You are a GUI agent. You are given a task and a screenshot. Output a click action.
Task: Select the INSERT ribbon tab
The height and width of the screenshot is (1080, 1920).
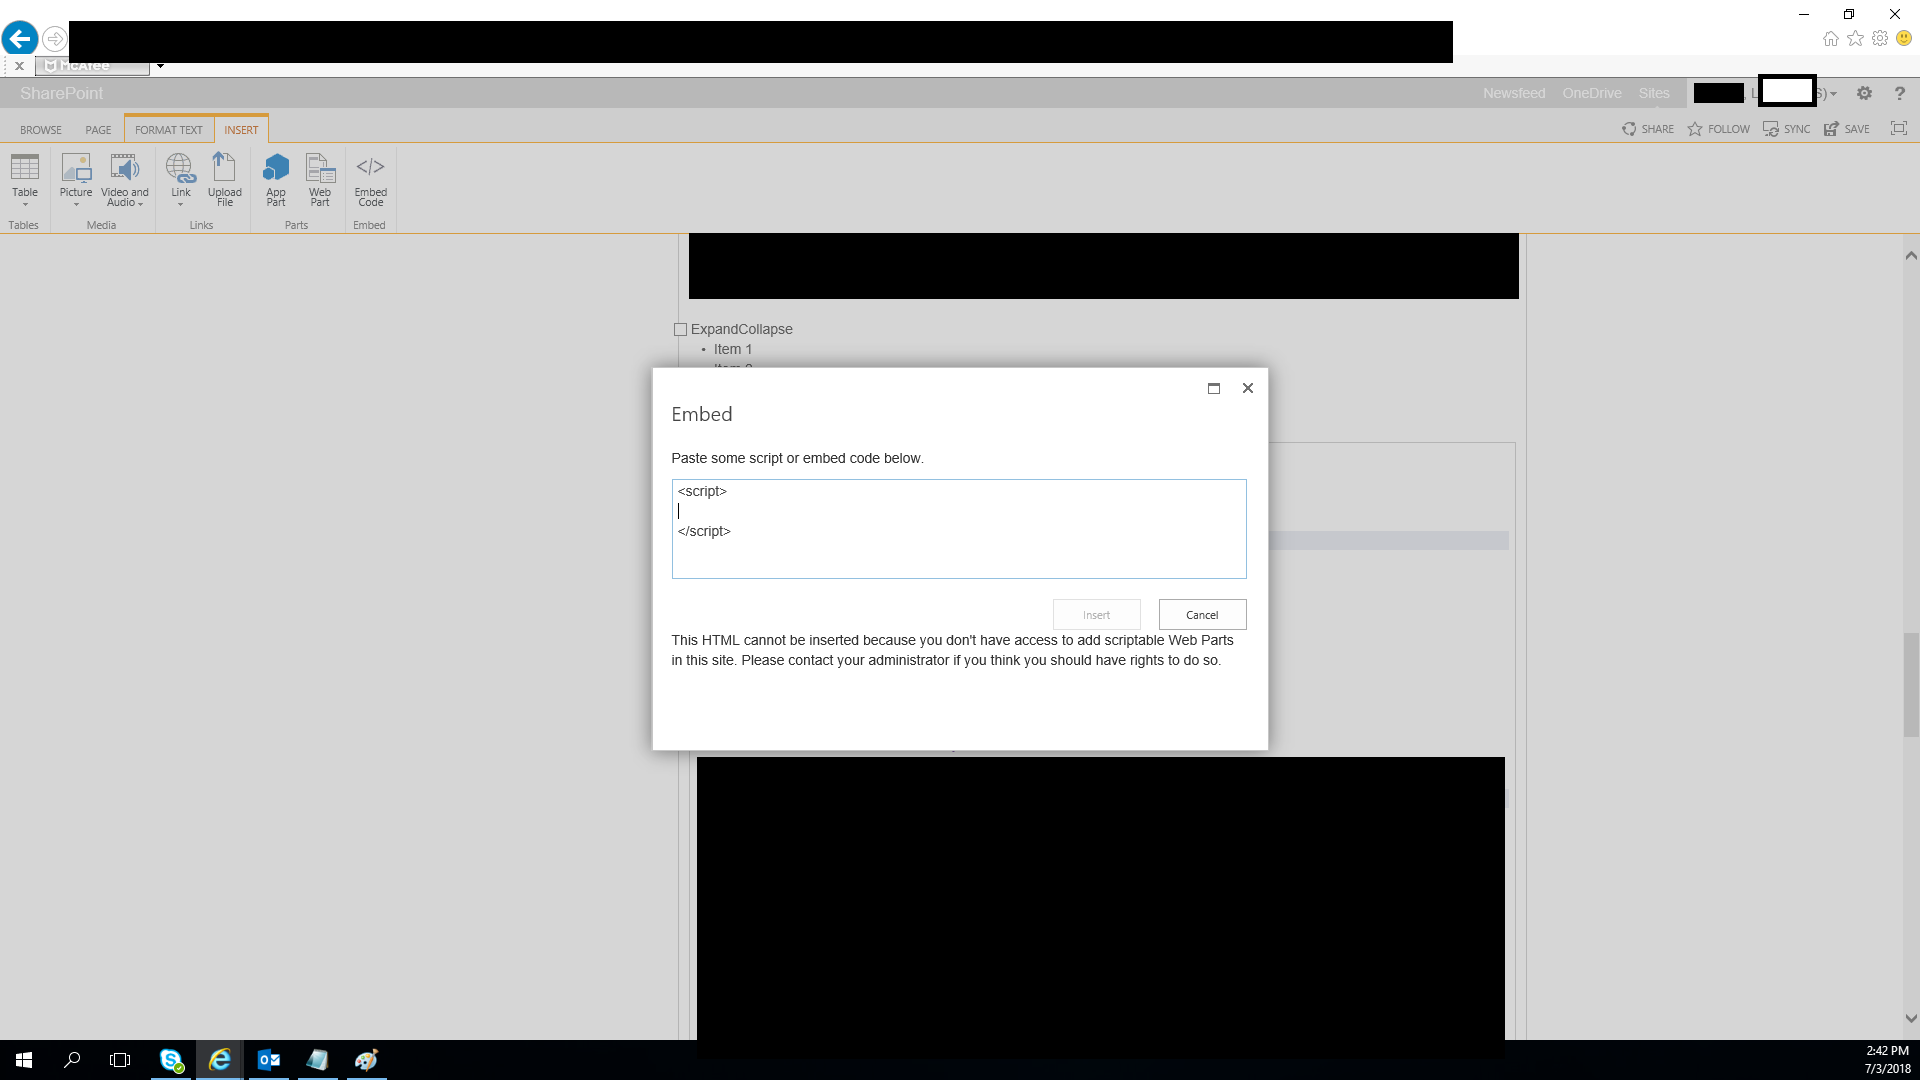point(241,130)
